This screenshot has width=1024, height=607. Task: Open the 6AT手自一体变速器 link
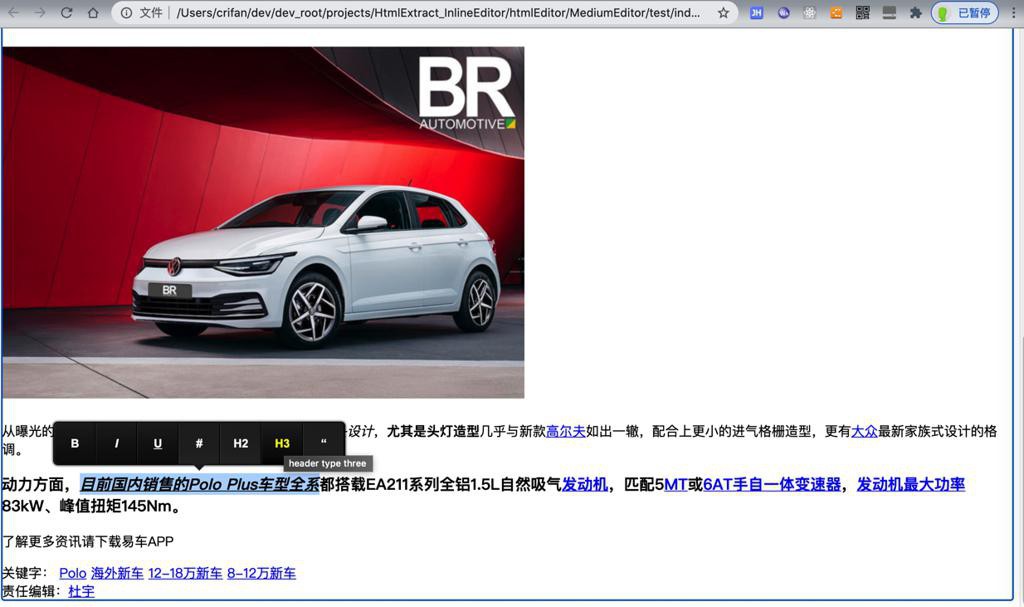(772, 485)
